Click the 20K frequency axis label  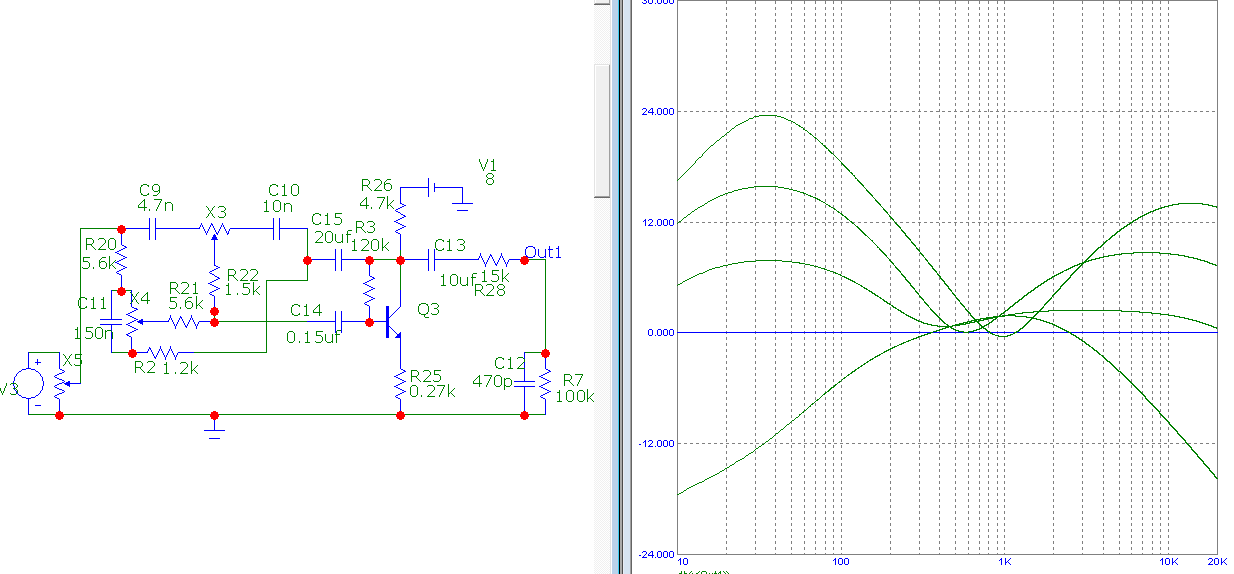point(1216,562)
